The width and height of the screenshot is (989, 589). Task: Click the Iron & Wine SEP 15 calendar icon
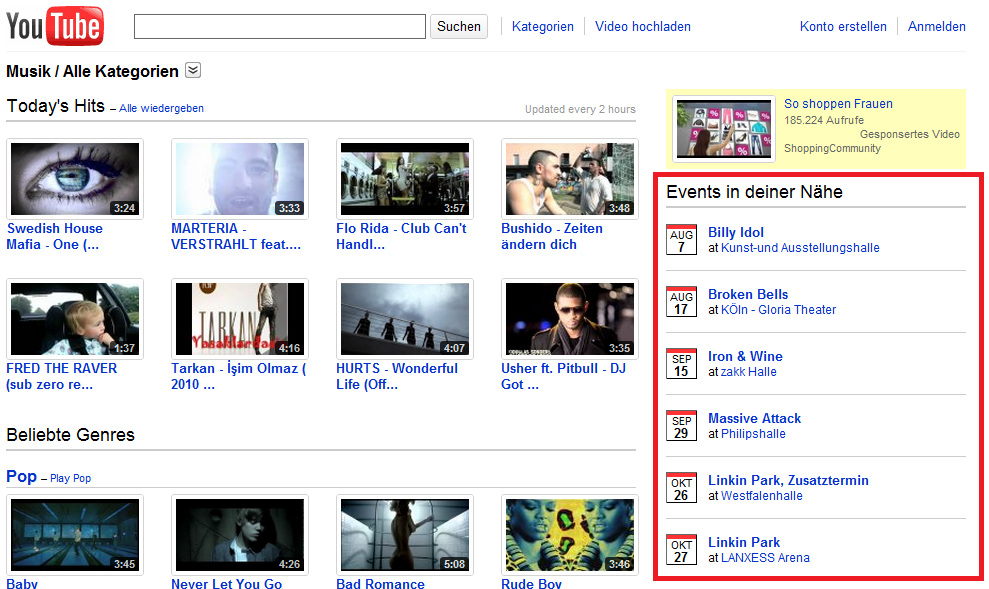pos(681,364)
